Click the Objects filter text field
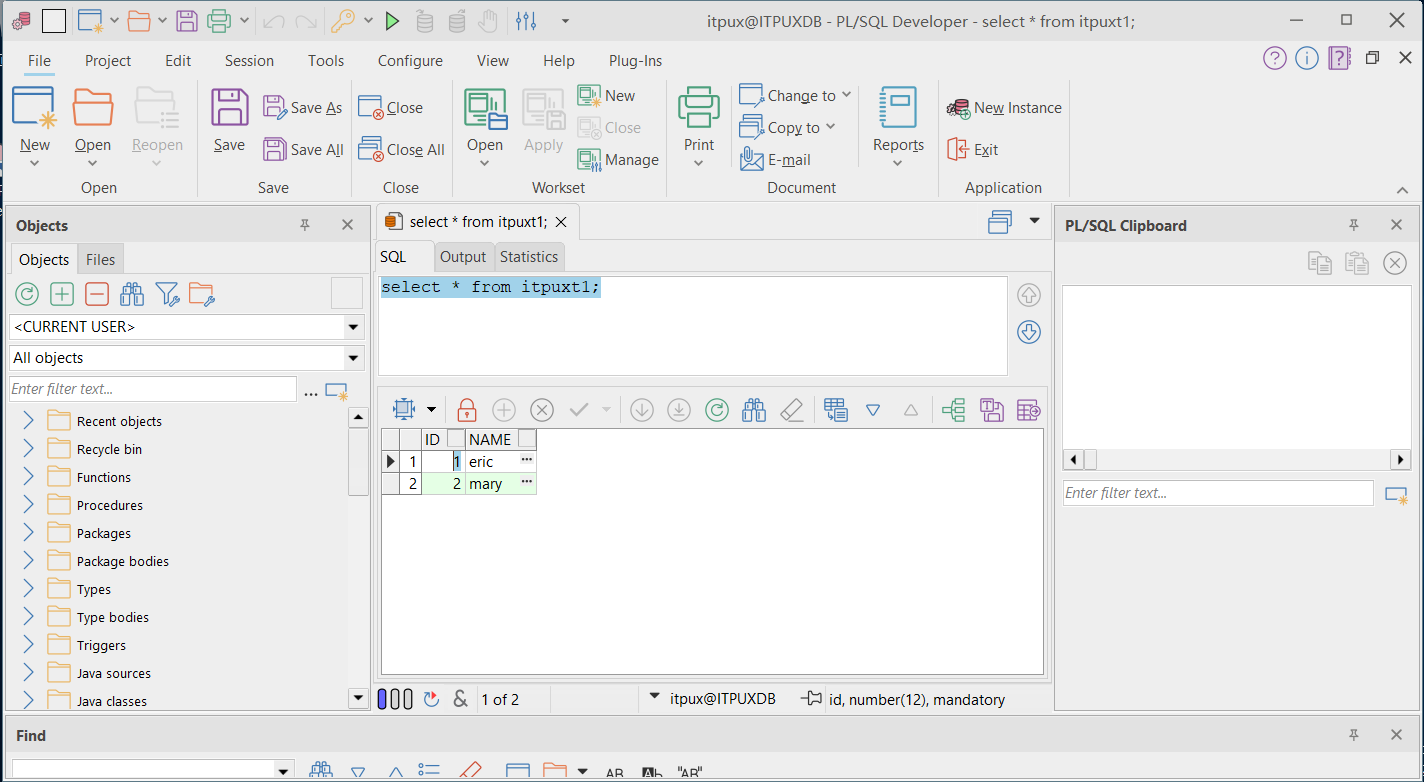The height and width of the screenshot is (782, 1424). click(x=153, y=389)
